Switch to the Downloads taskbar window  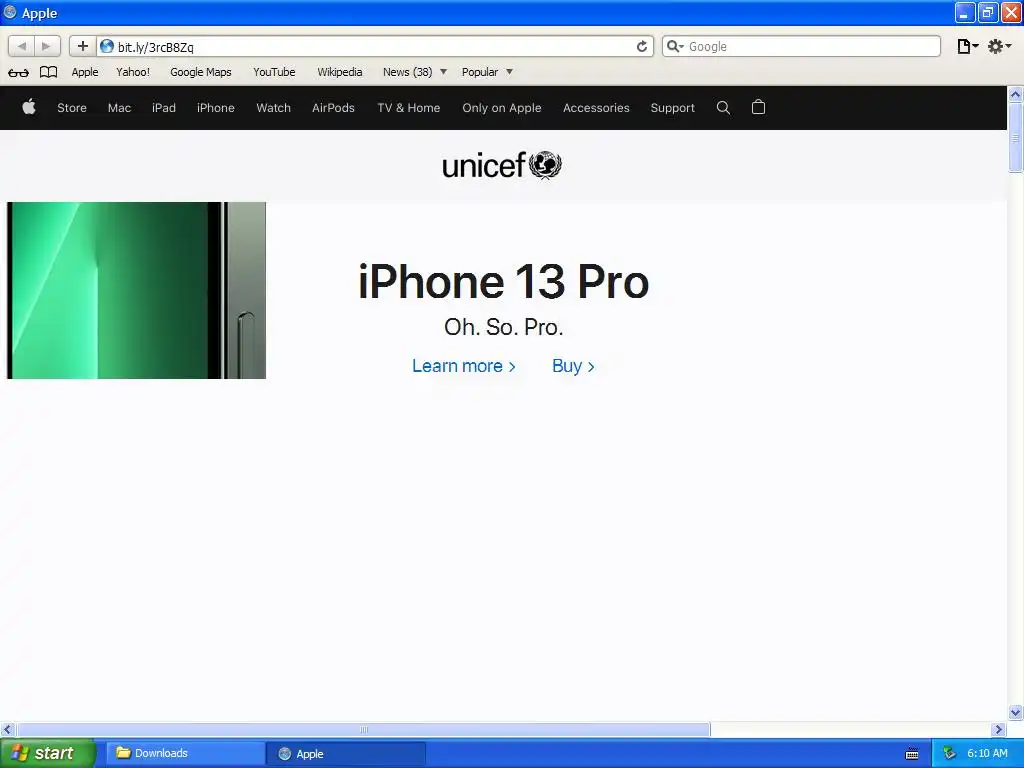click(185, 754)
